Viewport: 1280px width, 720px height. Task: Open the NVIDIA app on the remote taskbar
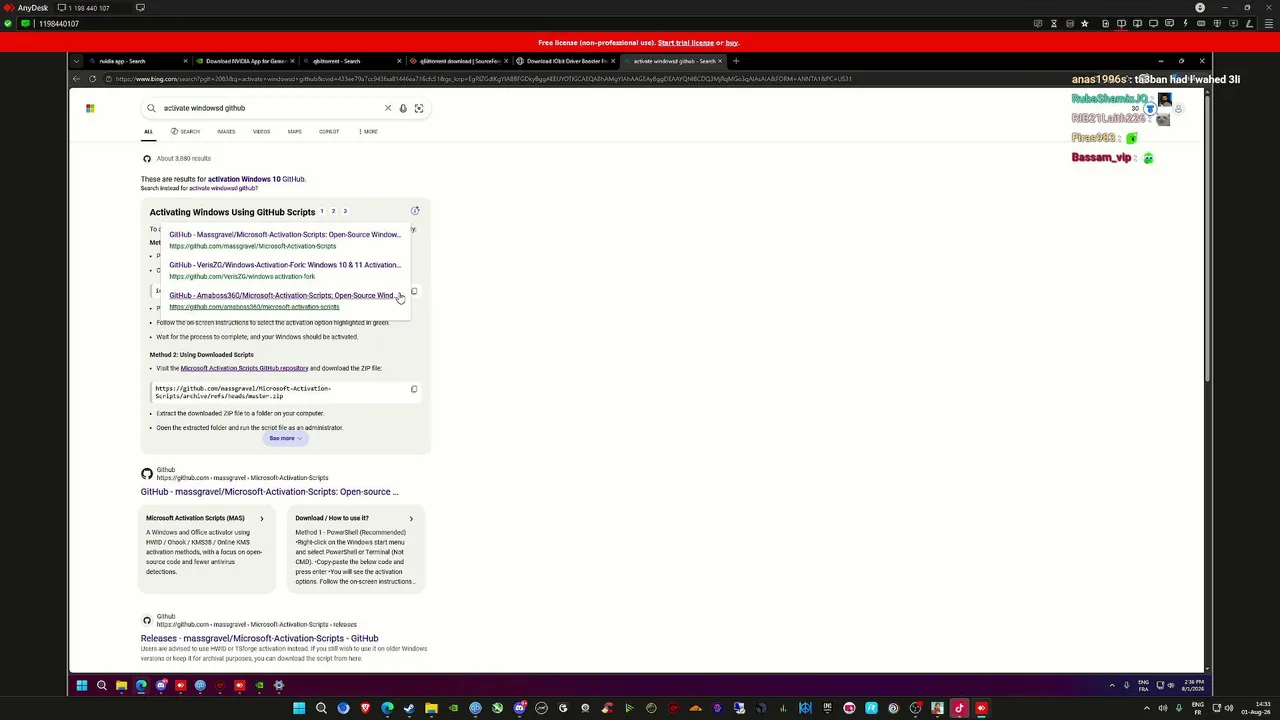[x=259, y=685]
